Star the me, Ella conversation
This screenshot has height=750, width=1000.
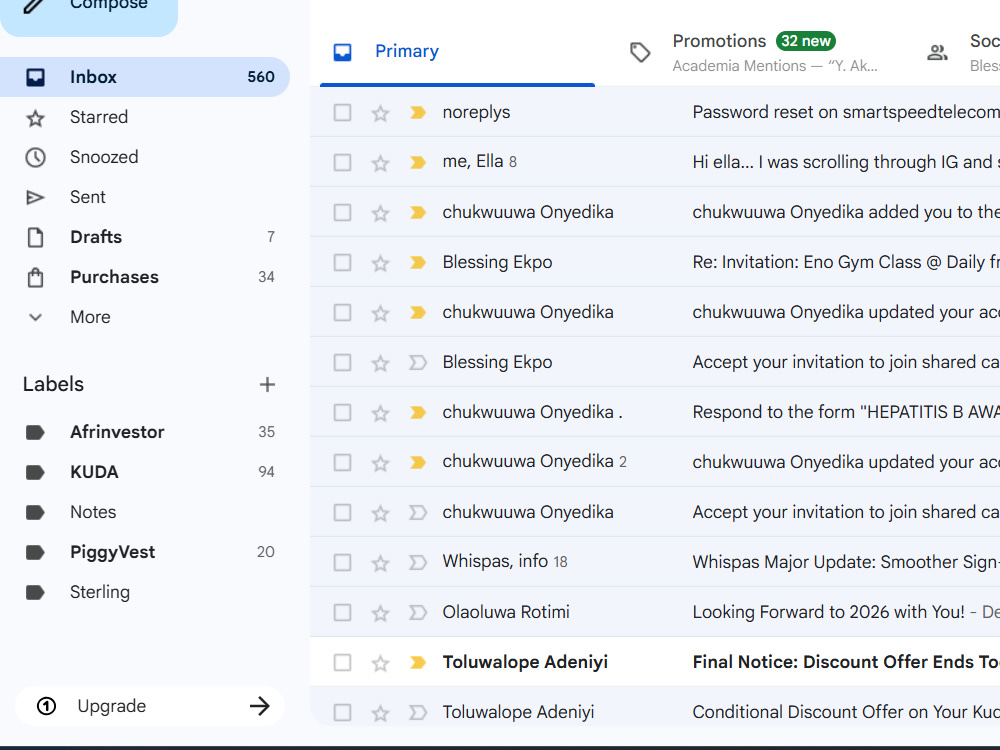381,163
